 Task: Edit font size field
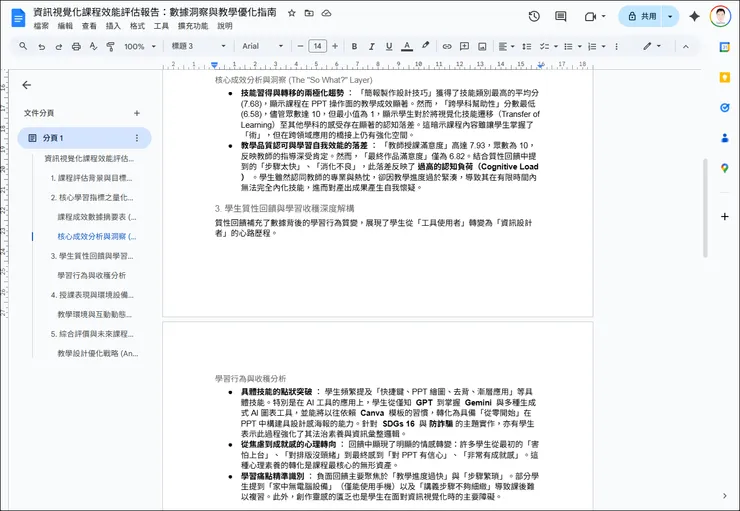pyautogui.click(x=318, y=46)
